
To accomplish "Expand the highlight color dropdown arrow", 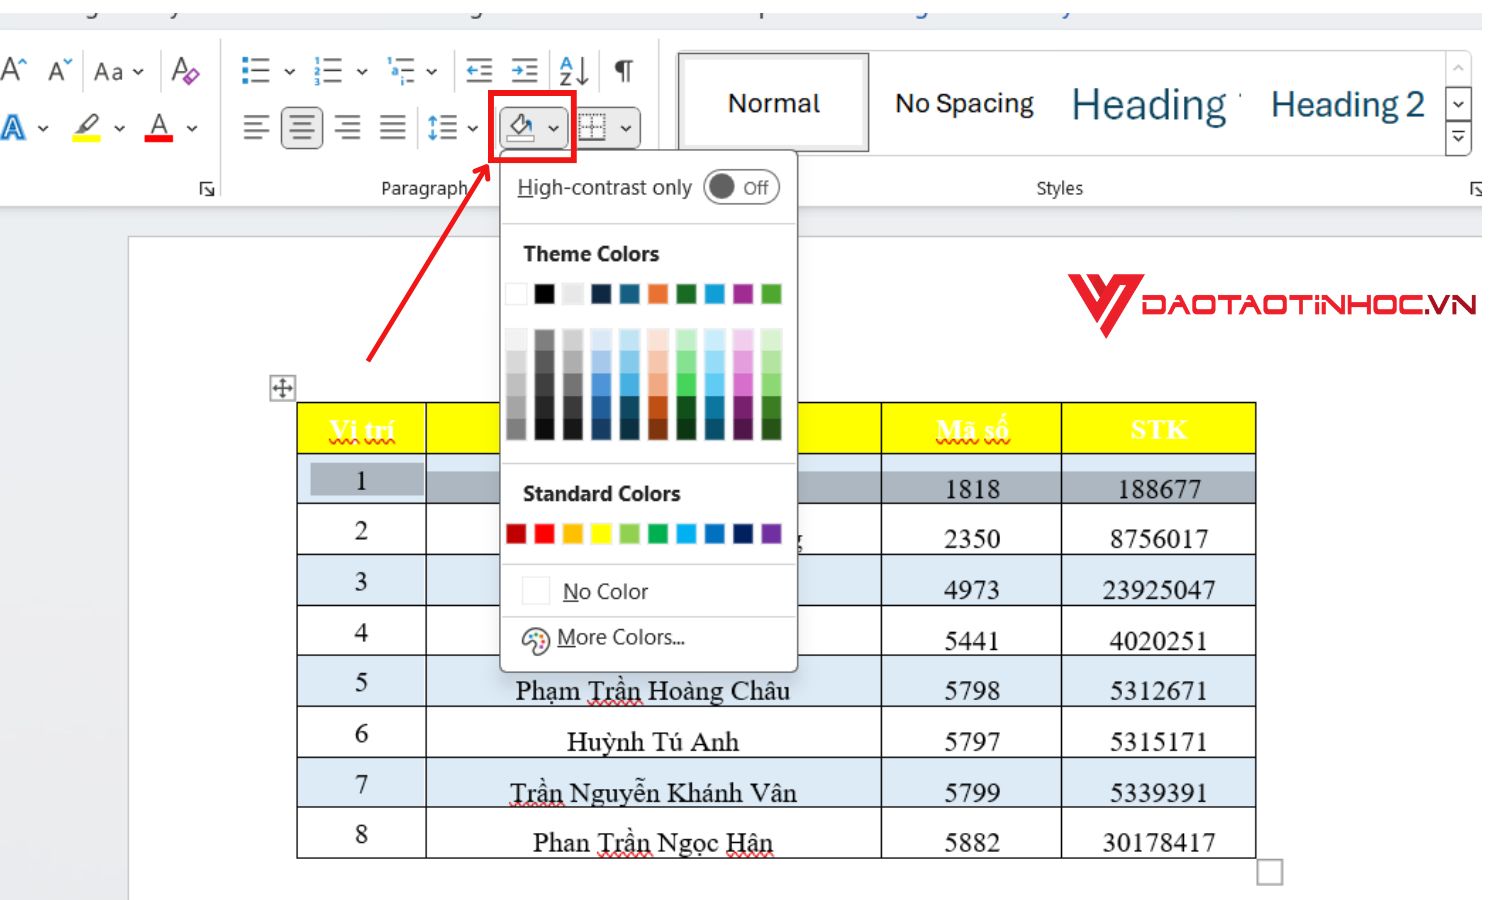I will click(x=119, y=129).
